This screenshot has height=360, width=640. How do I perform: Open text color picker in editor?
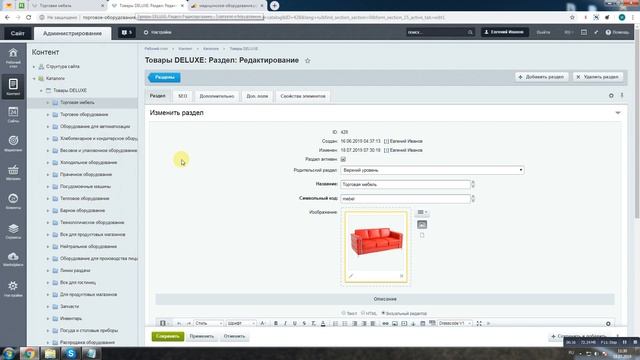pos(323,323)
